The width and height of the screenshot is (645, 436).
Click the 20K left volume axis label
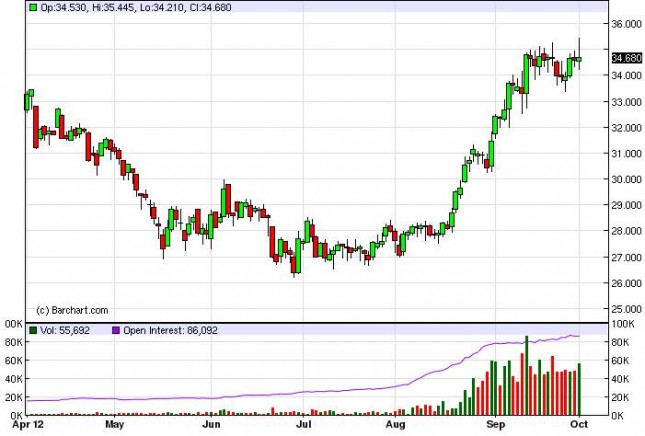click(14, 397)
